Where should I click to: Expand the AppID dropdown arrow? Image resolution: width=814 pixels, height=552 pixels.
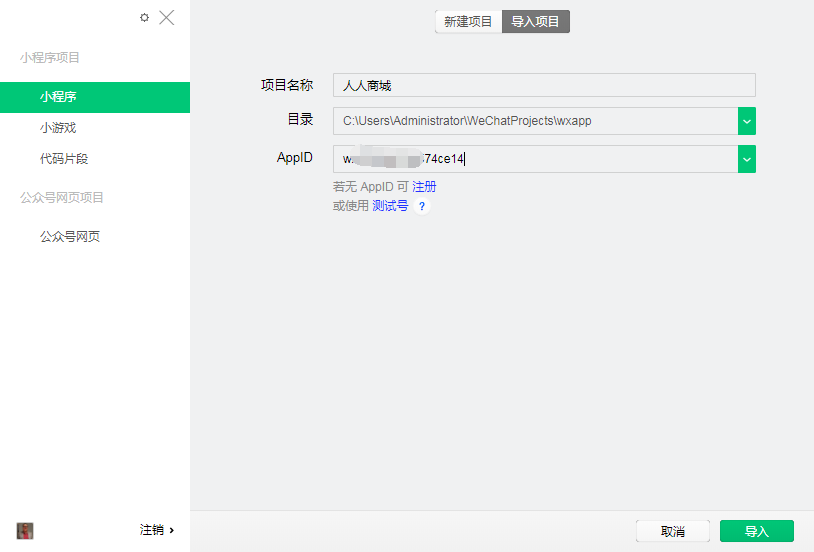(x=747, y=159)
